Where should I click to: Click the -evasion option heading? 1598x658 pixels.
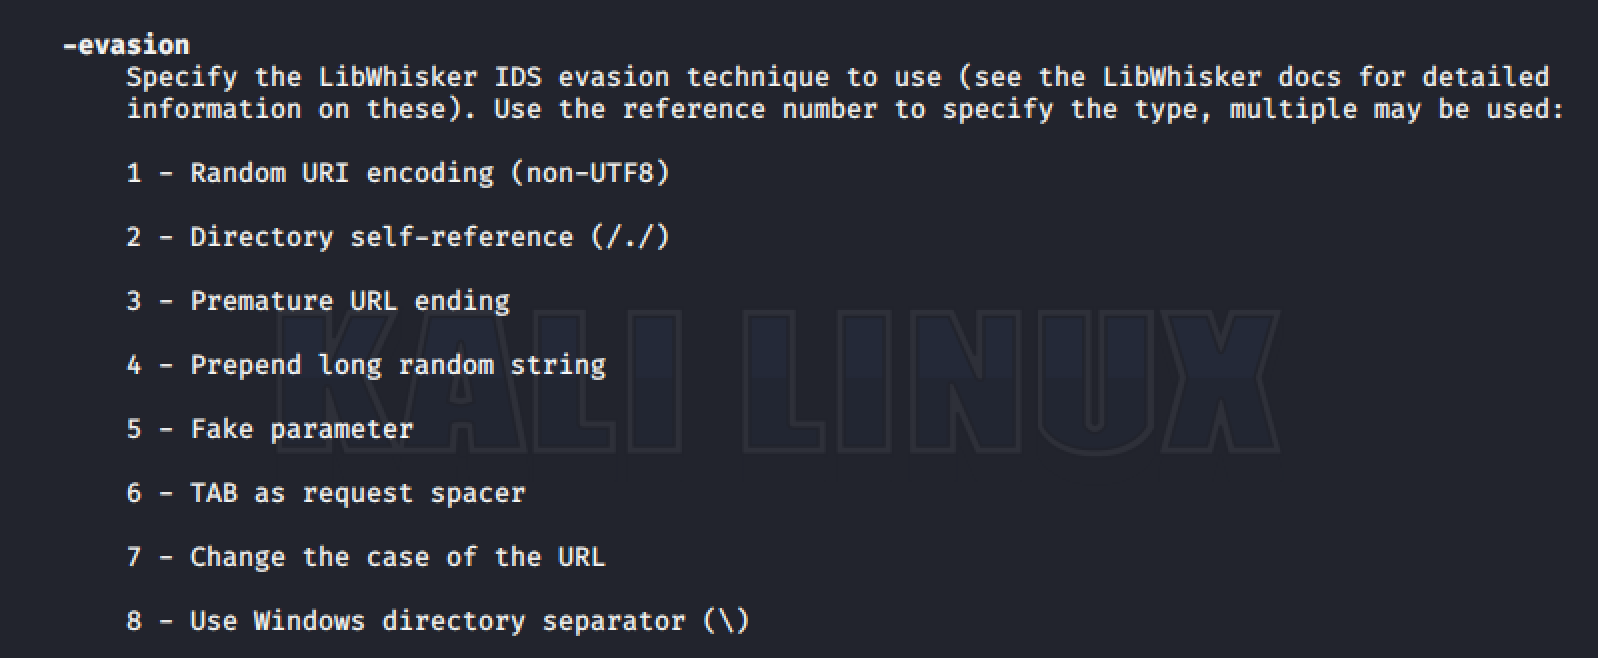[126, 45]
